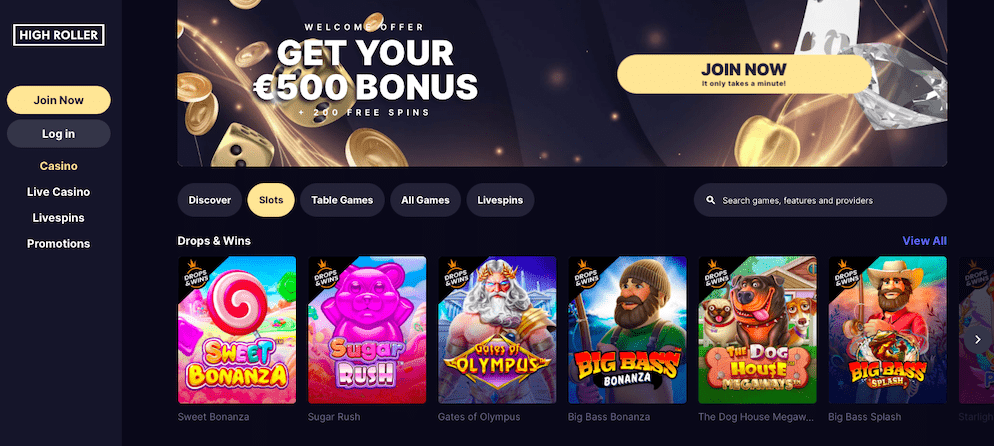Open the Sweet Bonanza game thumbnail

(x=236, y=329)
